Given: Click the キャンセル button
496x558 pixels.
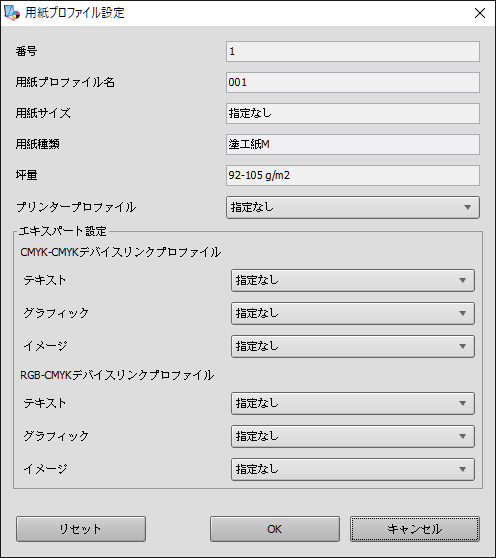Looking at the screenshot, I should 415,529.
